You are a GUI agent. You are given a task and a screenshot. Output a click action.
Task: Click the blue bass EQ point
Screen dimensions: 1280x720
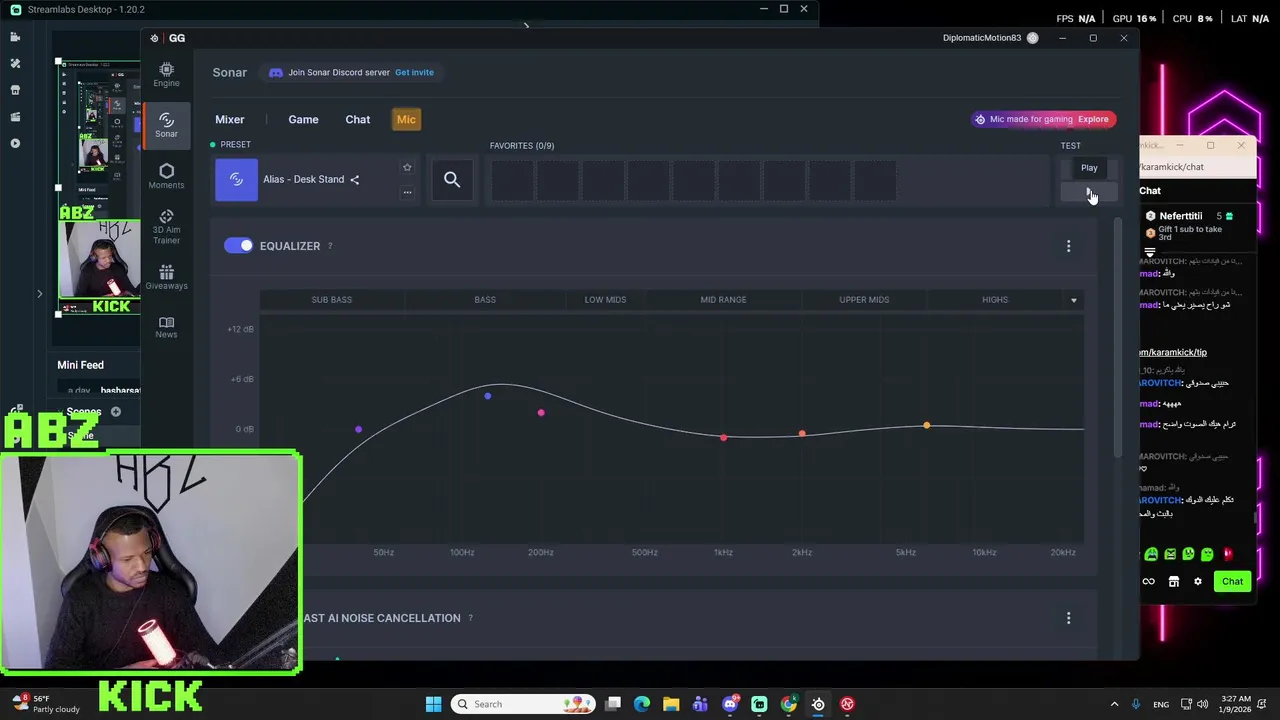(487, 396)
